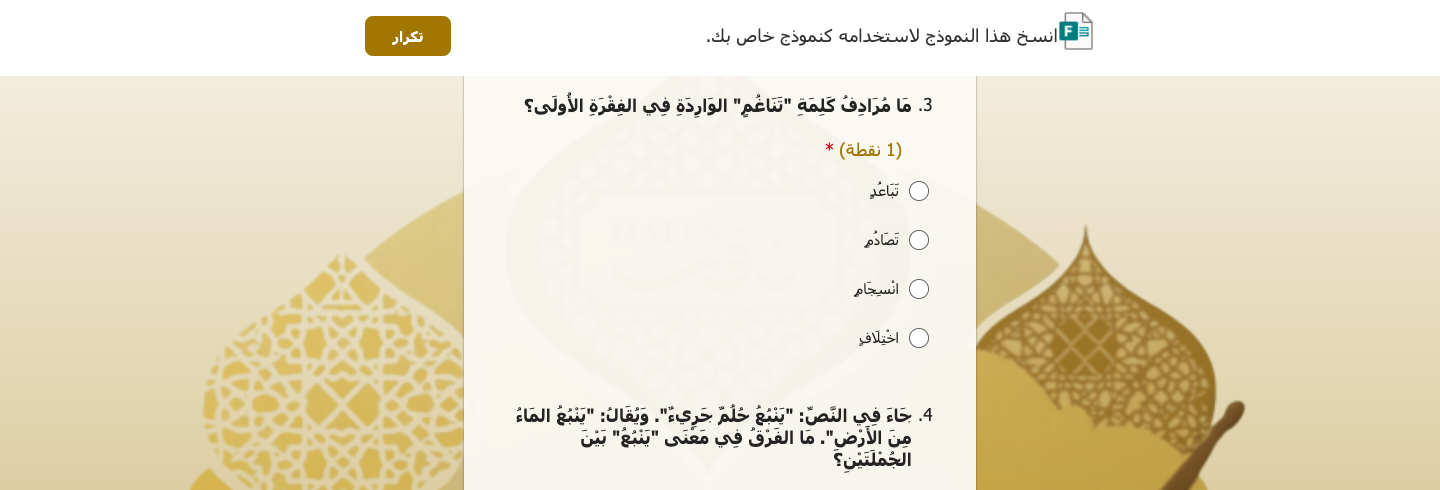Screen dimensions: 1440x490
Task: Choose the تَصَادُمٍ radio option circle
Action: pos(919,240)
